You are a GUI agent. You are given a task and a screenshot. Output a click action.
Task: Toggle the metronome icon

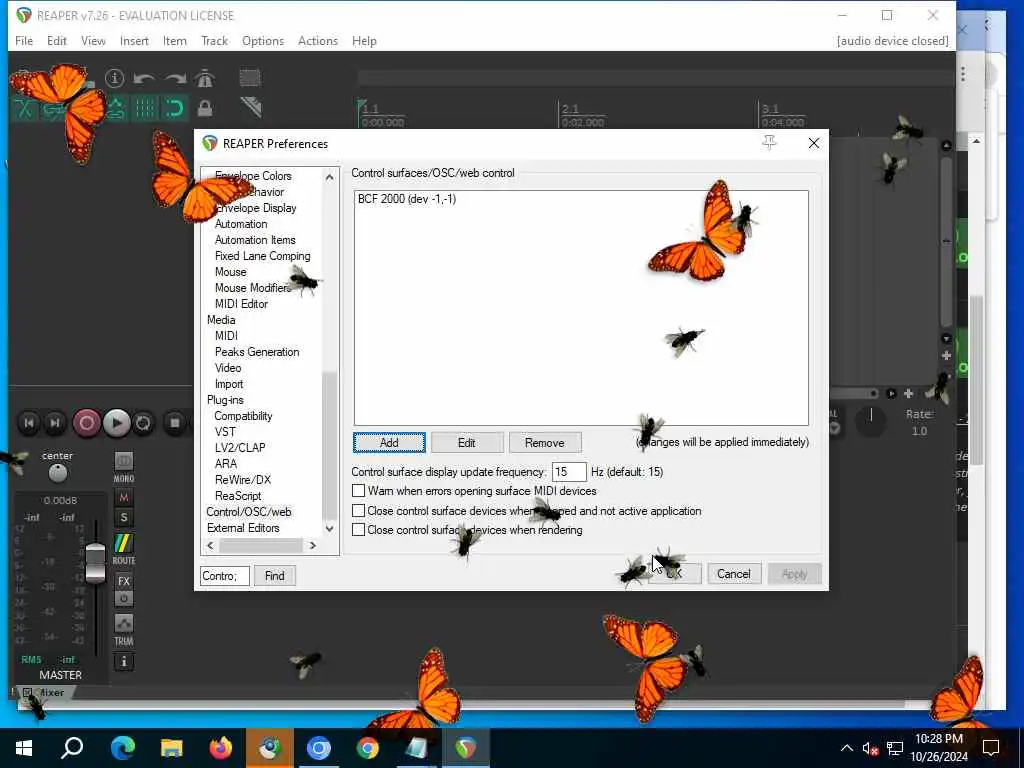pos(205,78)
